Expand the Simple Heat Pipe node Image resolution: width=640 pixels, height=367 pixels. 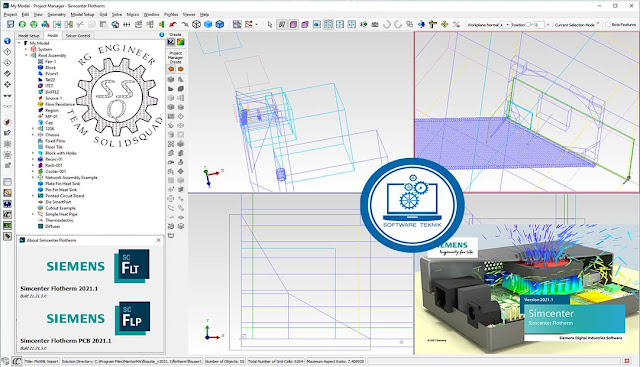coord(33,214)
